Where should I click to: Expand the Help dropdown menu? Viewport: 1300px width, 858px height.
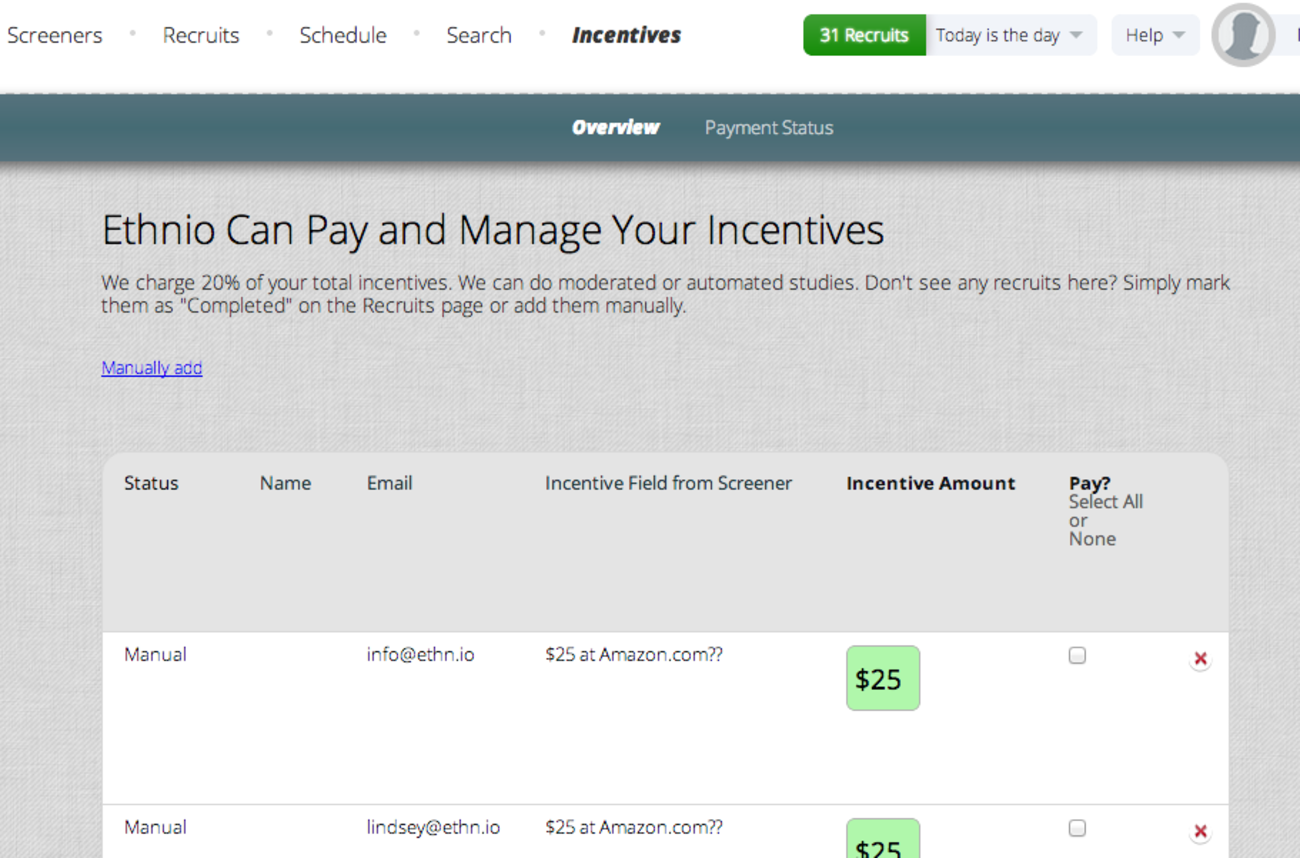[x=1154, y=35]
